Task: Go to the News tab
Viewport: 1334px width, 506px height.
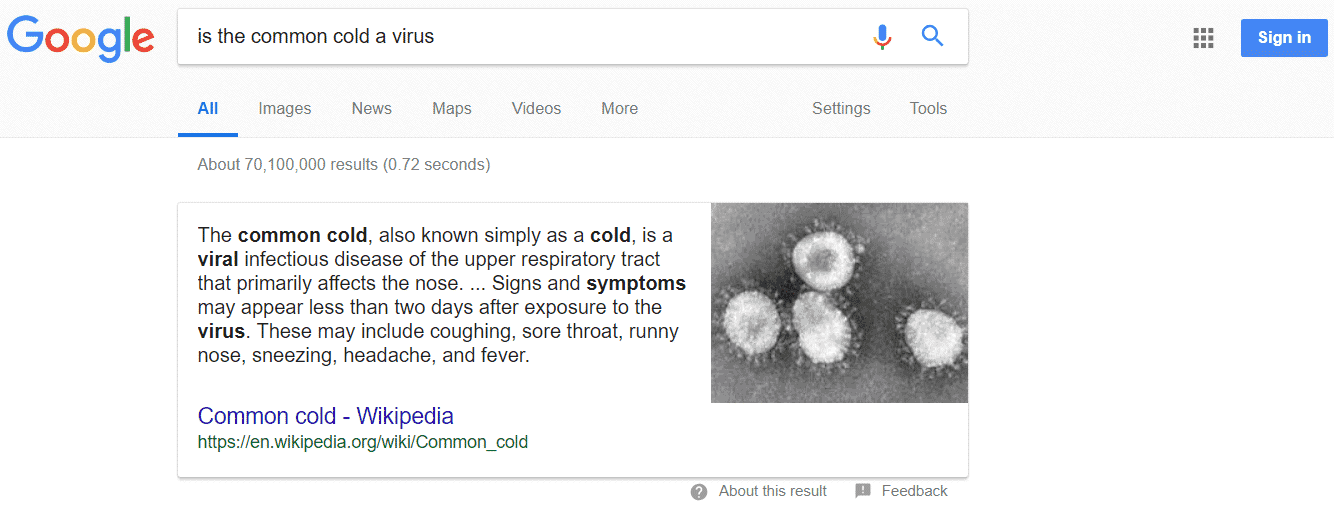Action: pyautogui.click(x=371, y=108)
